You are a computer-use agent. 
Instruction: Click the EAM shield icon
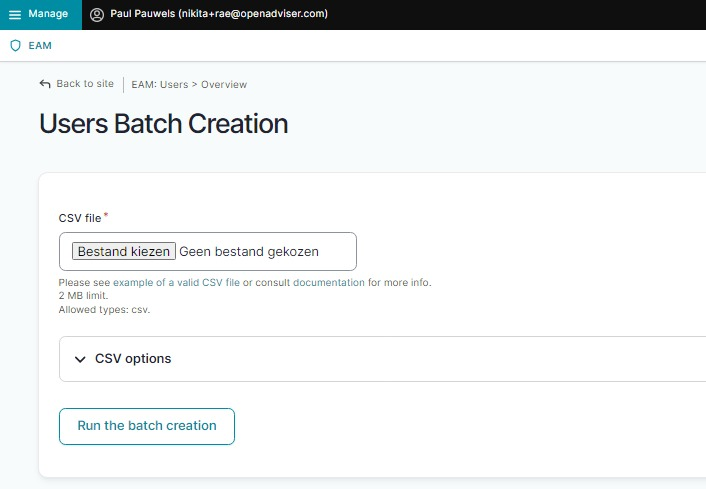[15, 46]
